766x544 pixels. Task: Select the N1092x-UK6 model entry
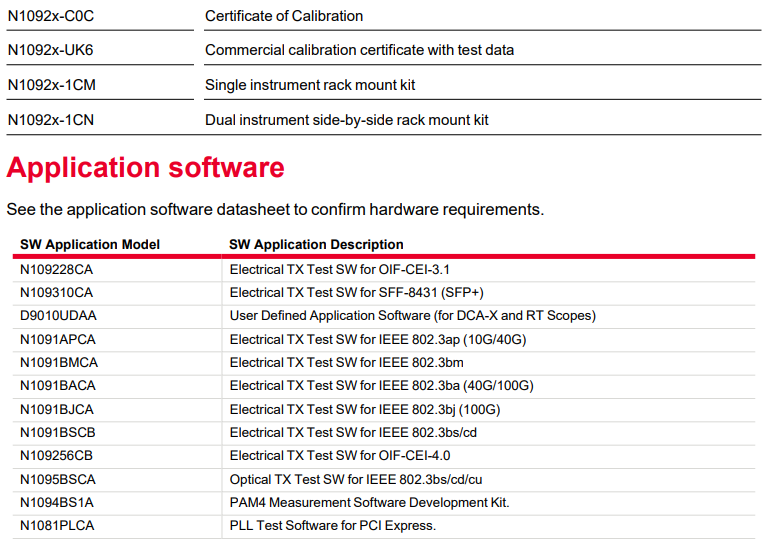(x=50, y=50)
